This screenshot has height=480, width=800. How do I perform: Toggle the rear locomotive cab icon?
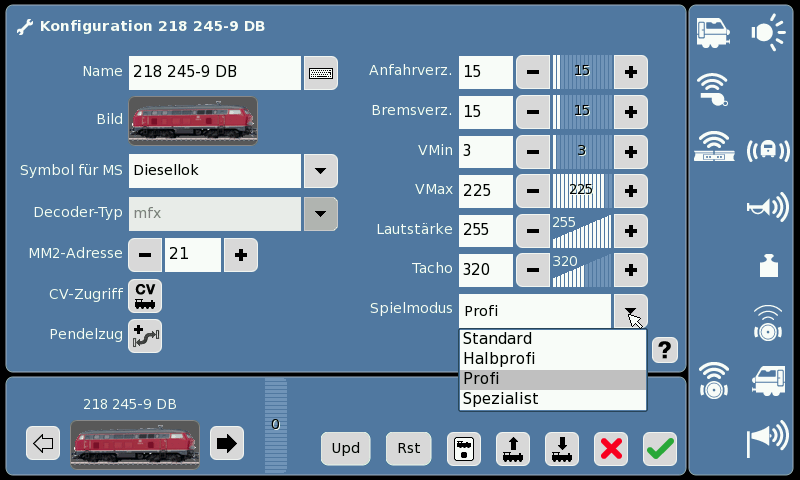(768, 381)
